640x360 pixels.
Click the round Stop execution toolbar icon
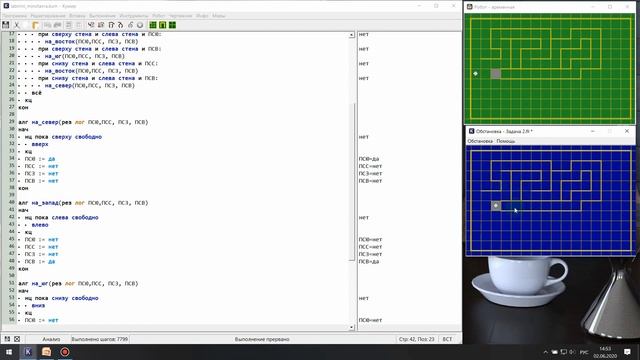click(x=140, y=25)
